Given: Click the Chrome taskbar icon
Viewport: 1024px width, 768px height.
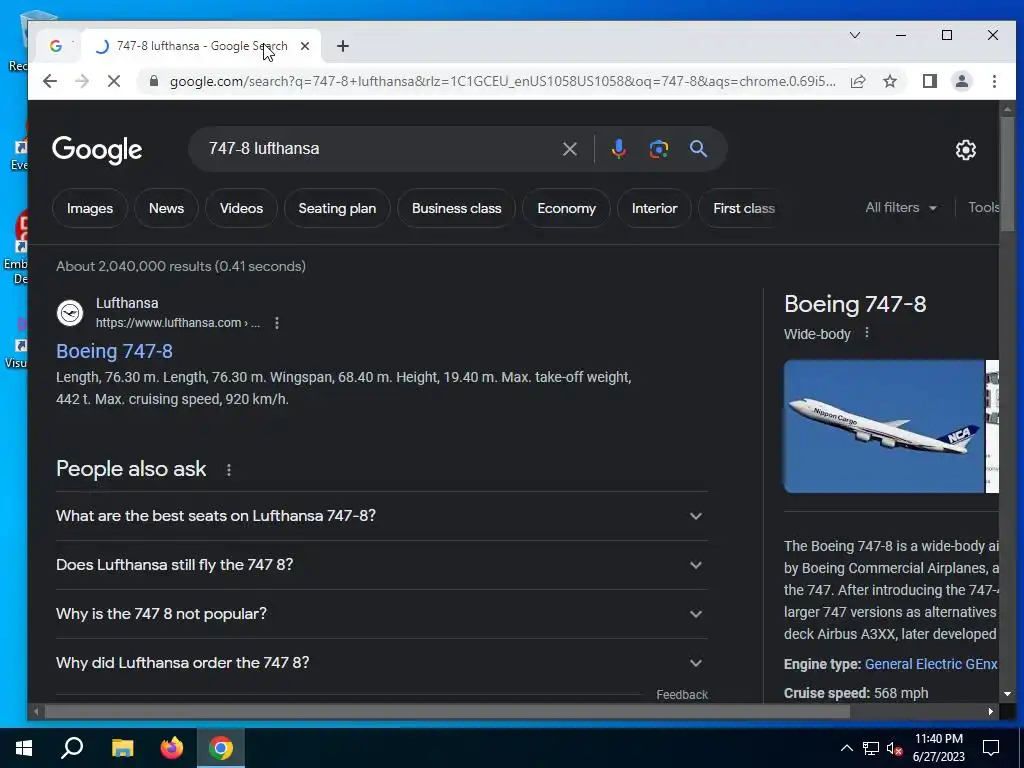Looking at the screenshot, I should (x=221, y=748).
